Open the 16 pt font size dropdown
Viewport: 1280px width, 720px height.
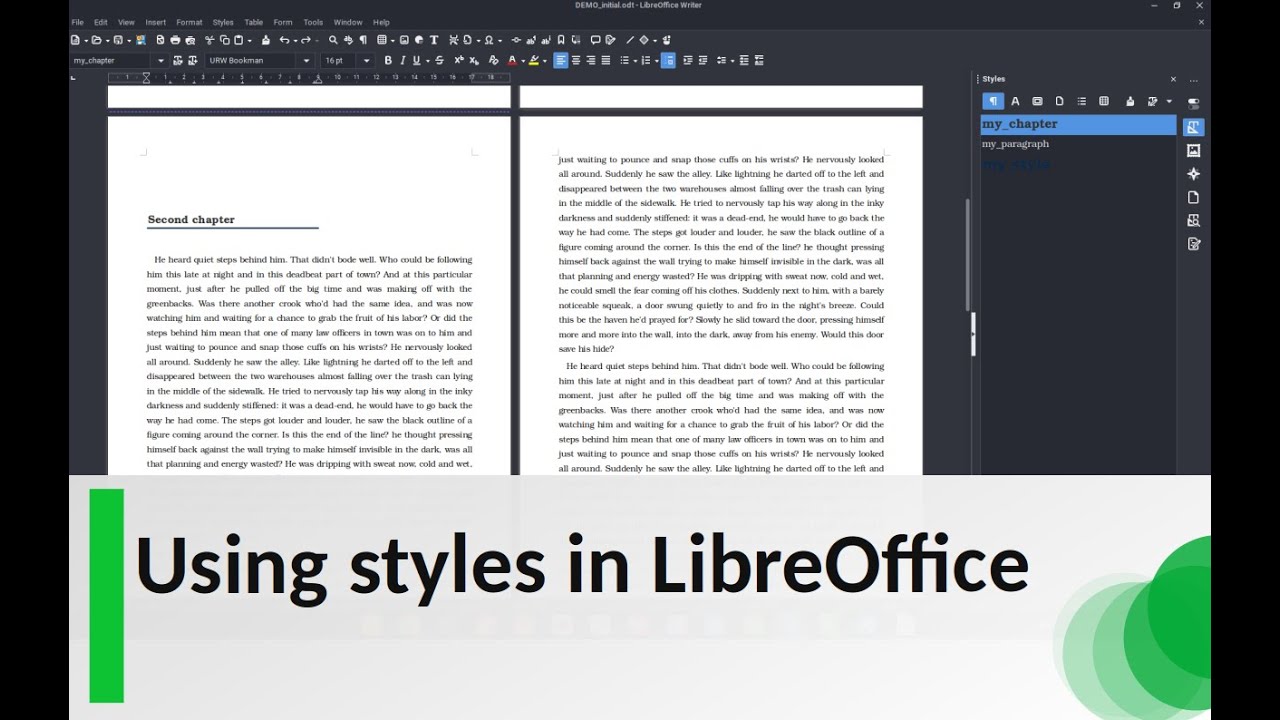(x=366, y=60)
